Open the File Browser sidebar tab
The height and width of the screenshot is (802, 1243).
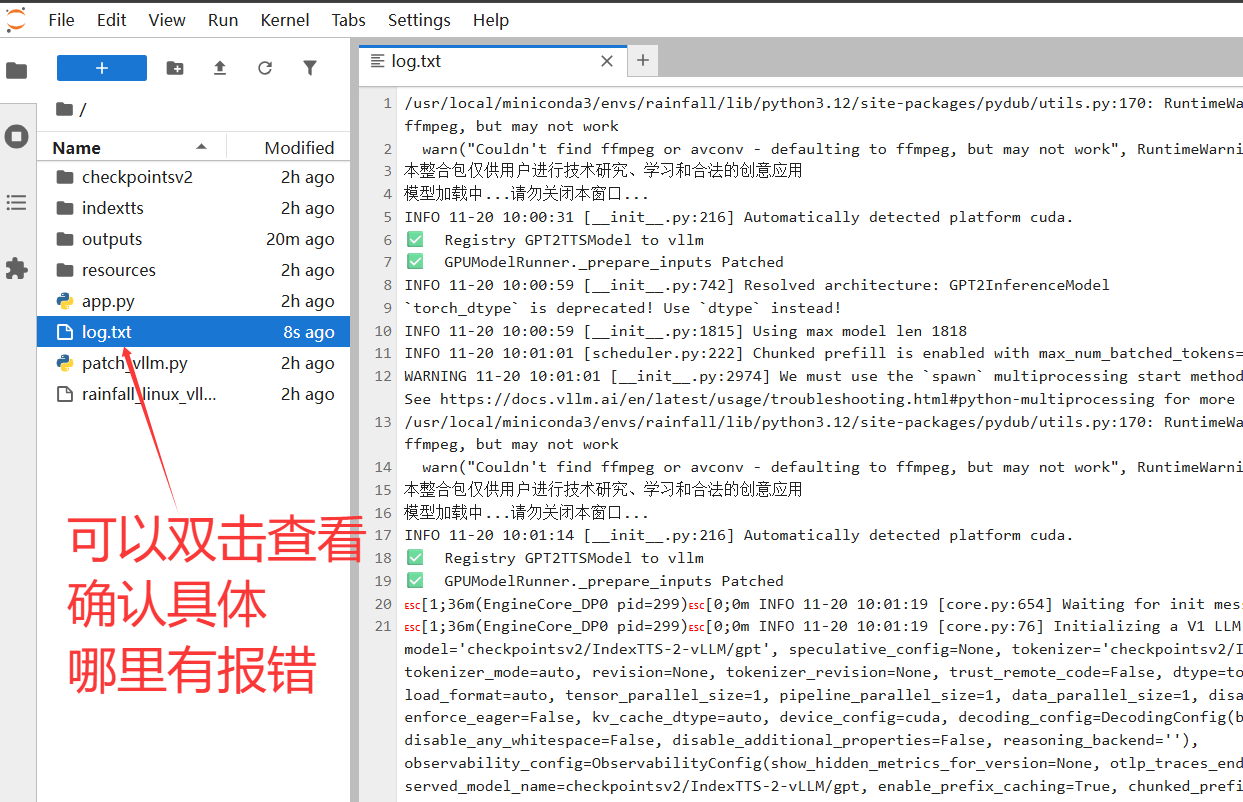(17, 71)
